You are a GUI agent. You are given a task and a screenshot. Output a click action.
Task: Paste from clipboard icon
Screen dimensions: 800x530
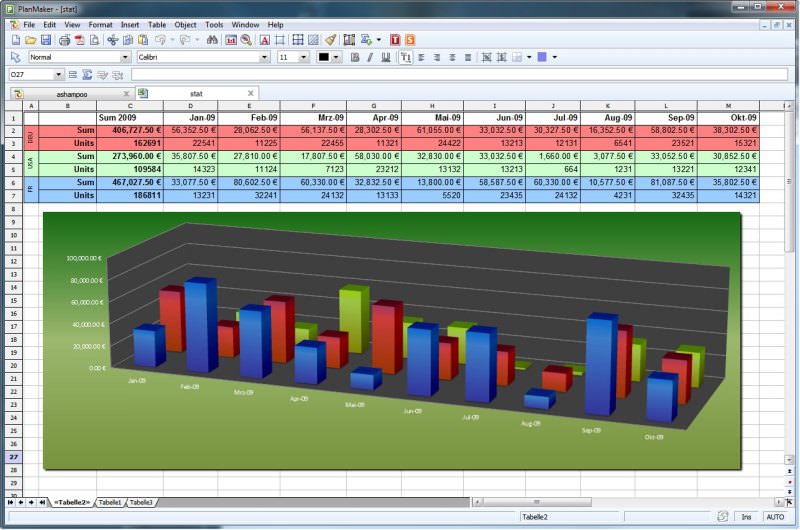pos(143,40)
